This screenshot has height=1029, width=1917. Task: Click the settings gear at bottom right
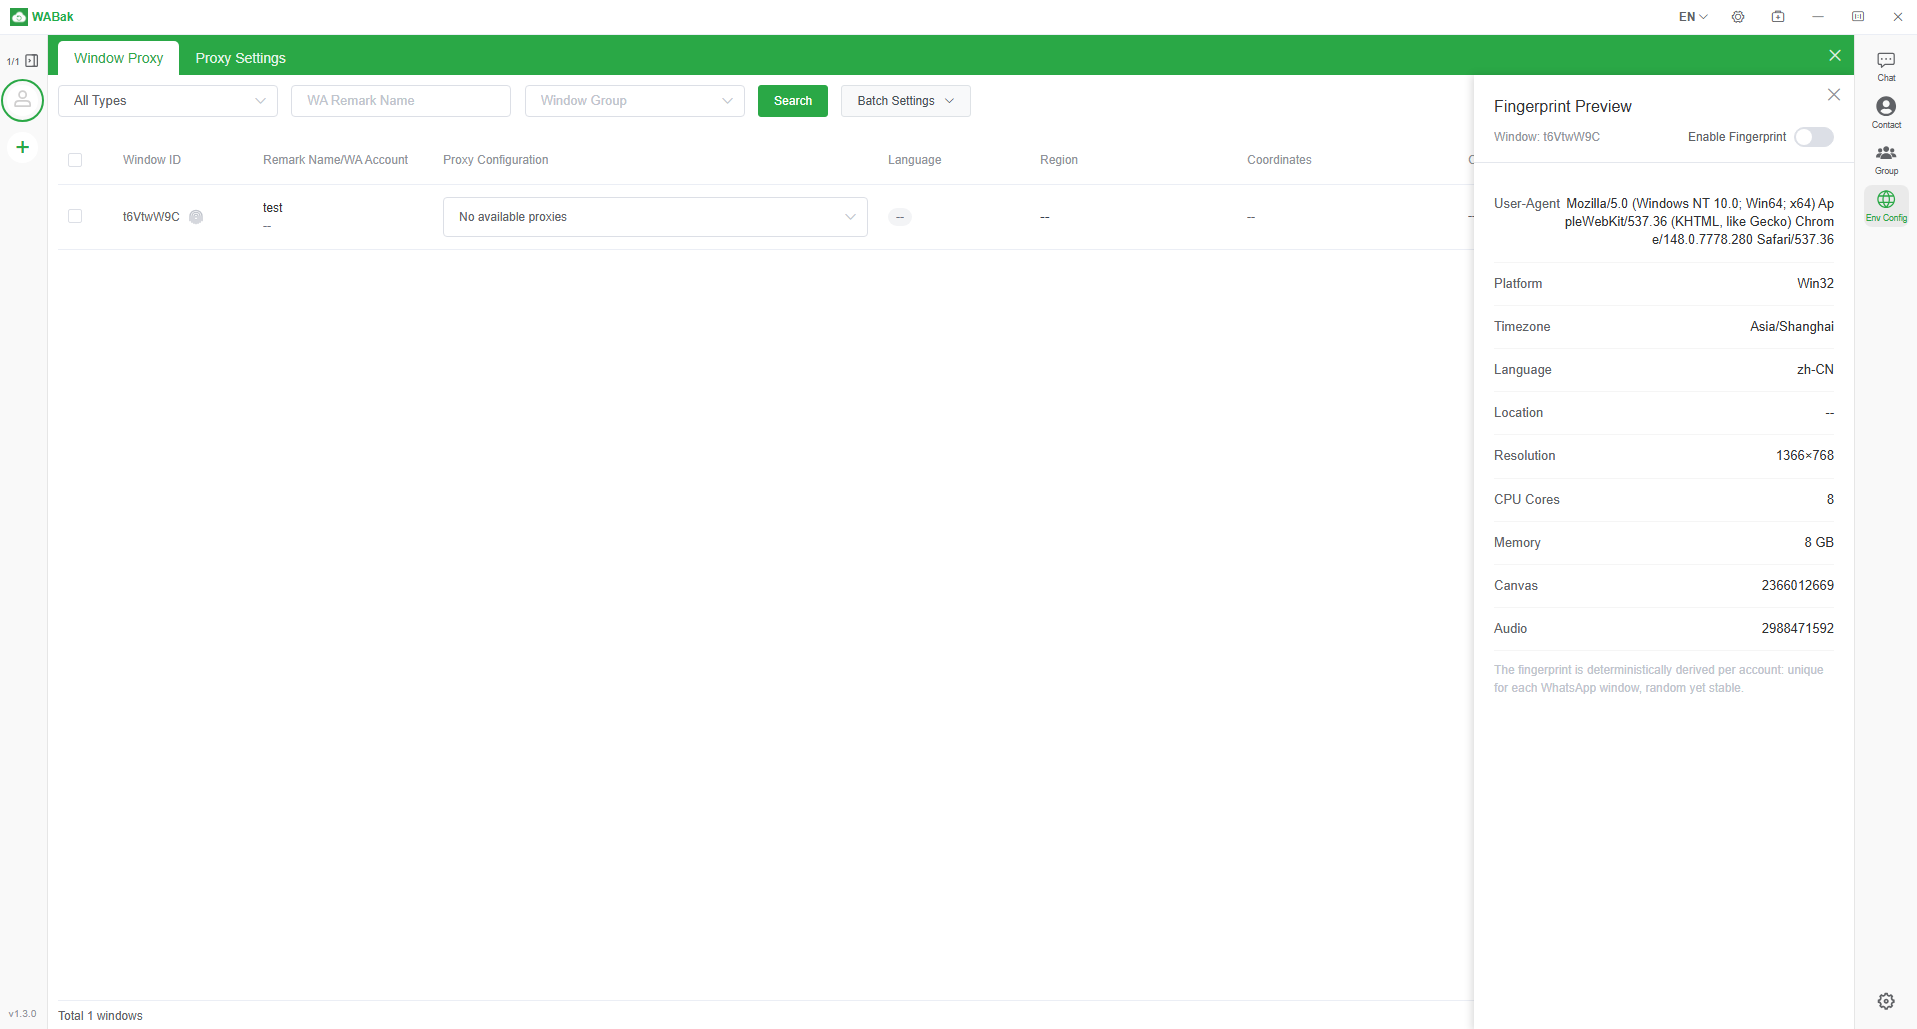tap(1886, 1001)
